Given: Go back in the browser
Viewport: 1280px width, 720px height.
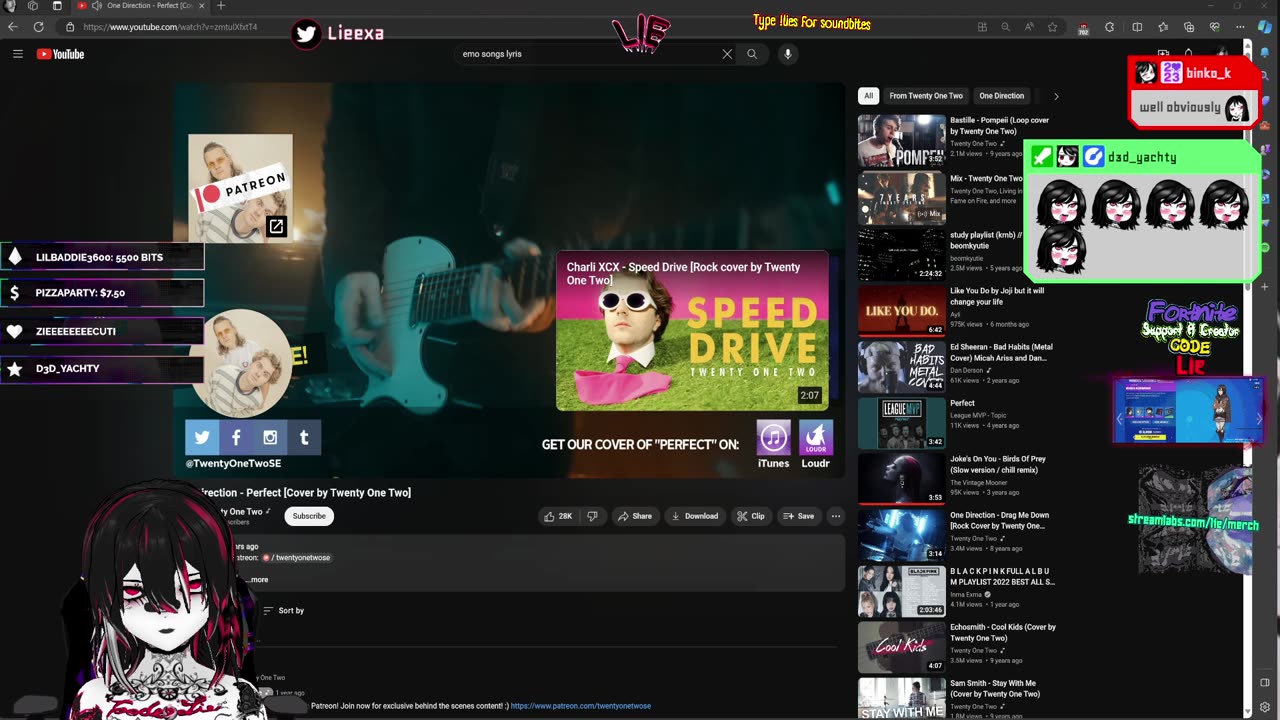Looking at the screenshot, I should [13, 27].
